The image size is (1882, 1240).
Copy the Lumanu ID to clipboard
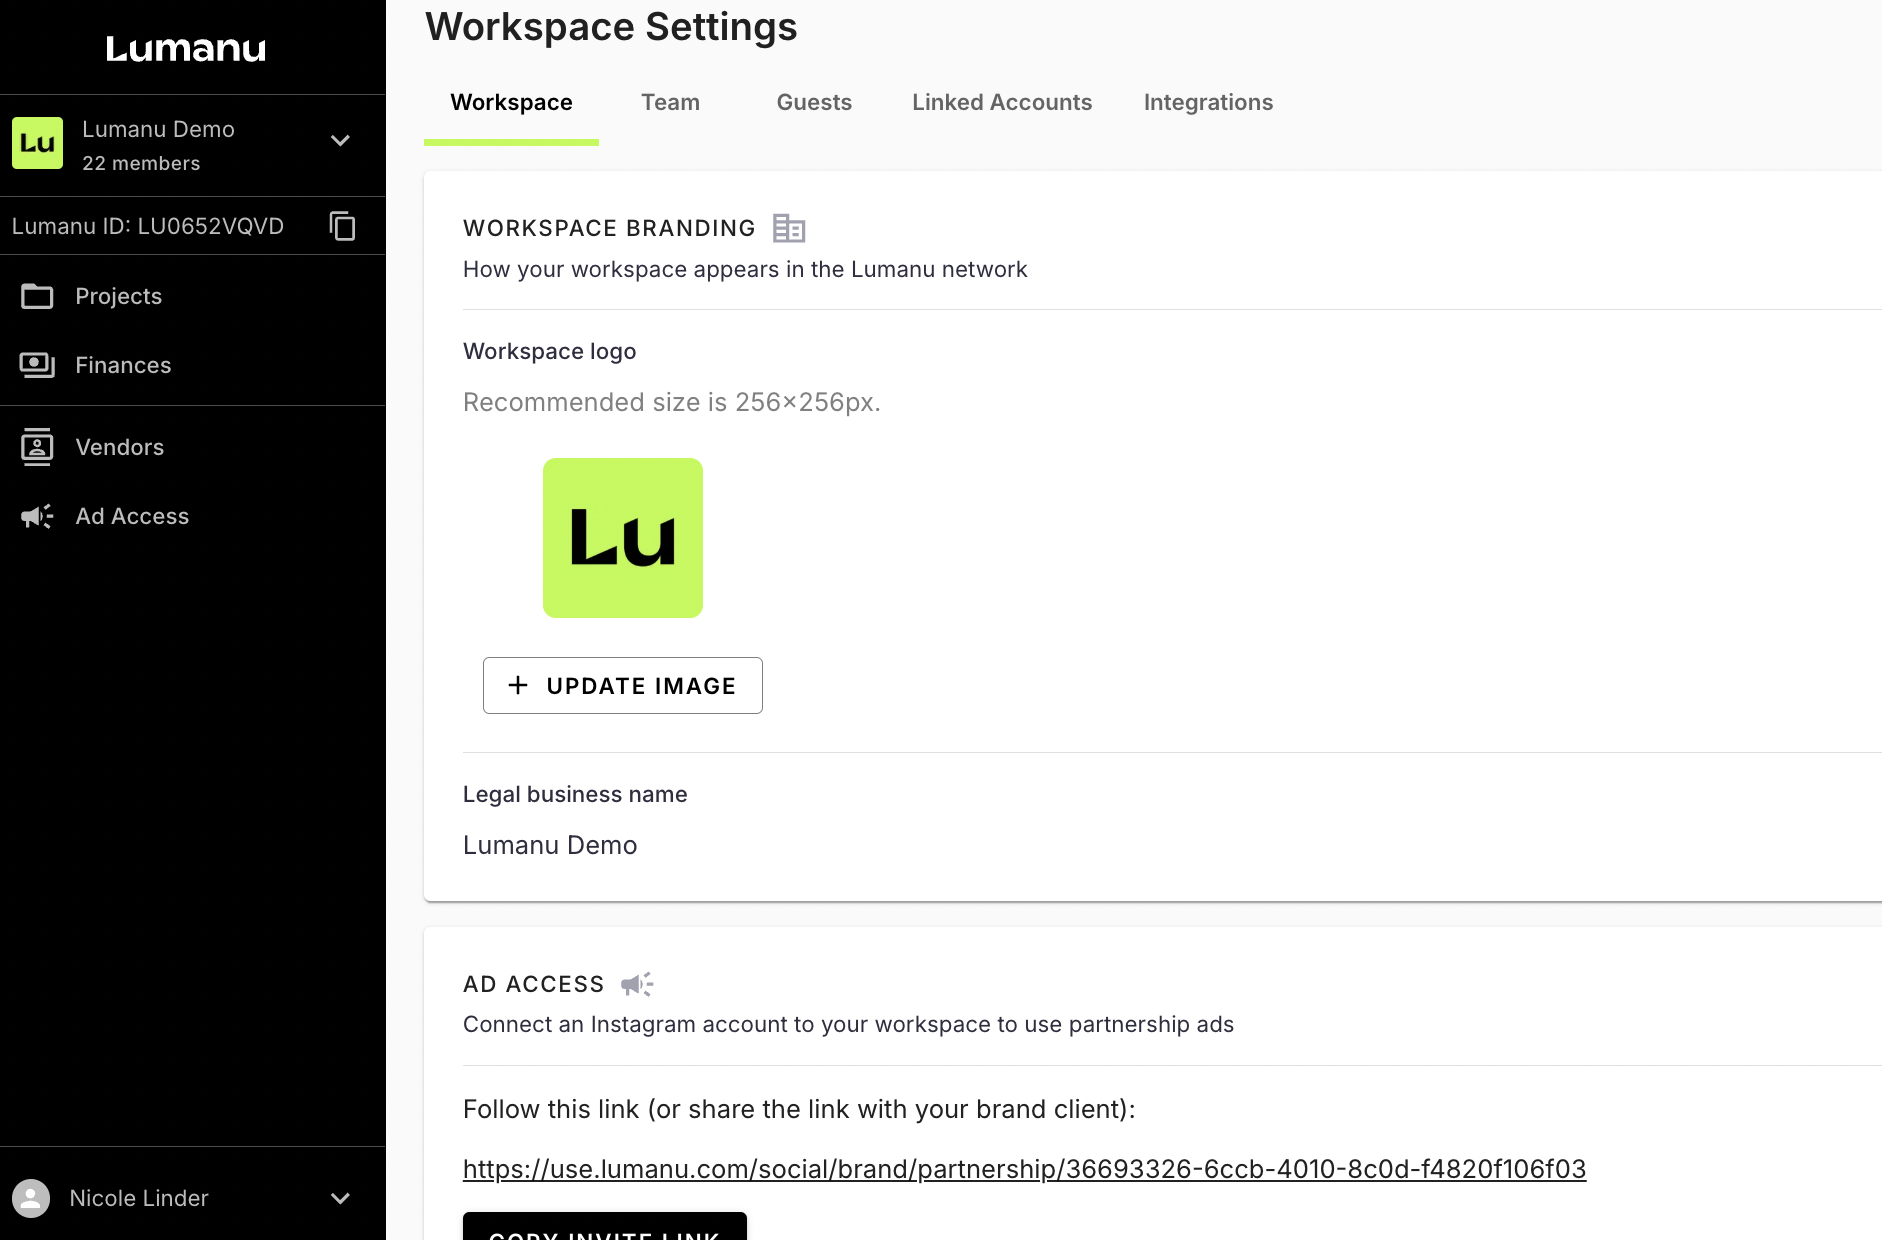342,226
